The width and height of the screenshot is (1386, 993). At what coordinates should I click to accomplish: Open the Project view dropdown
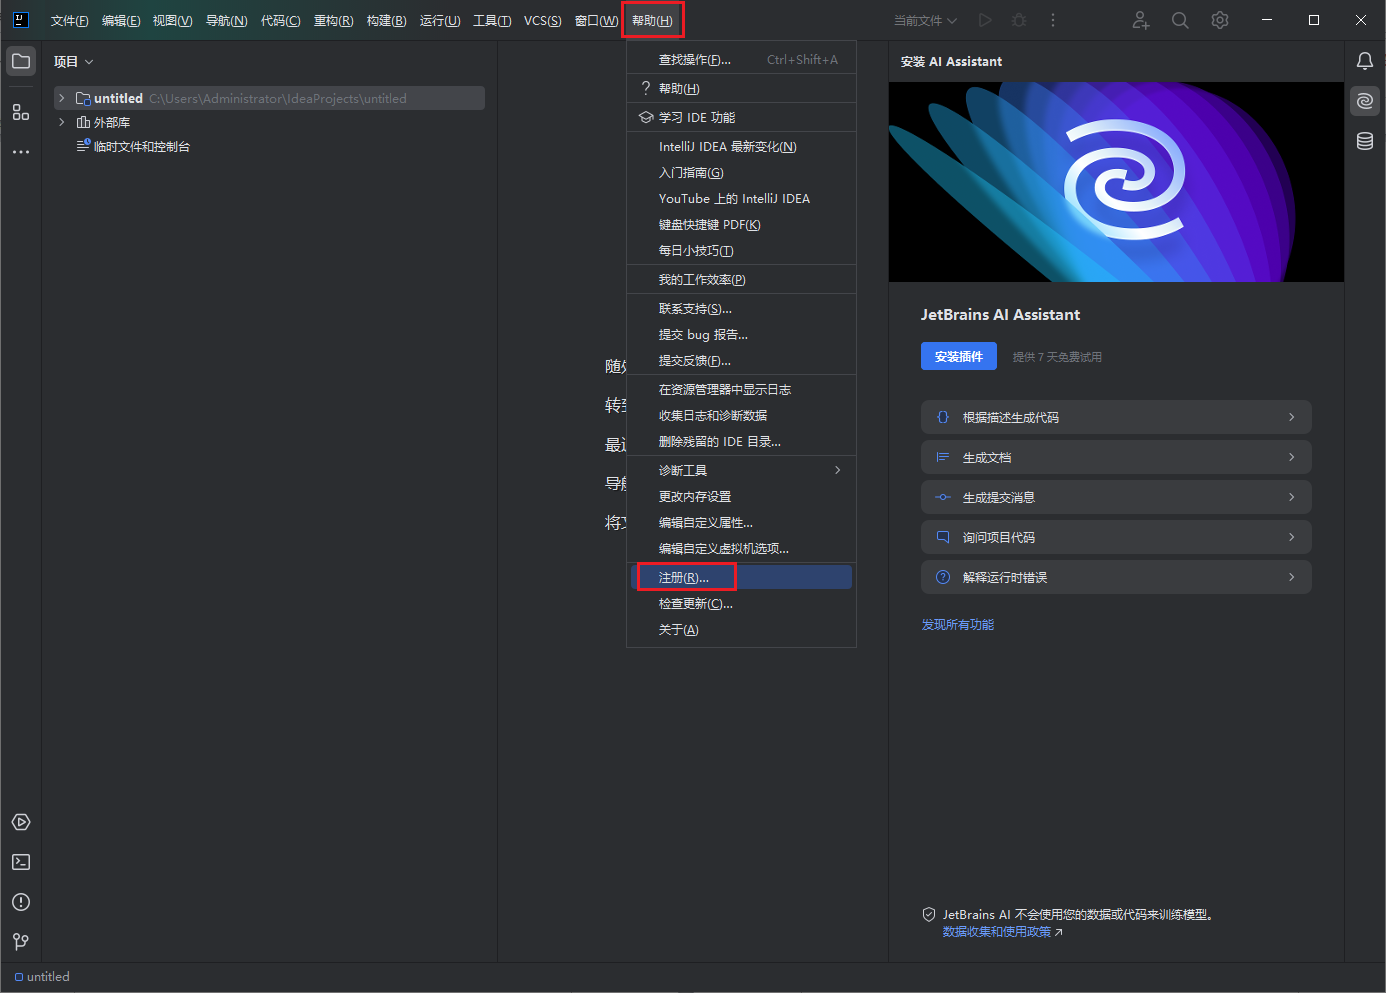74,61
